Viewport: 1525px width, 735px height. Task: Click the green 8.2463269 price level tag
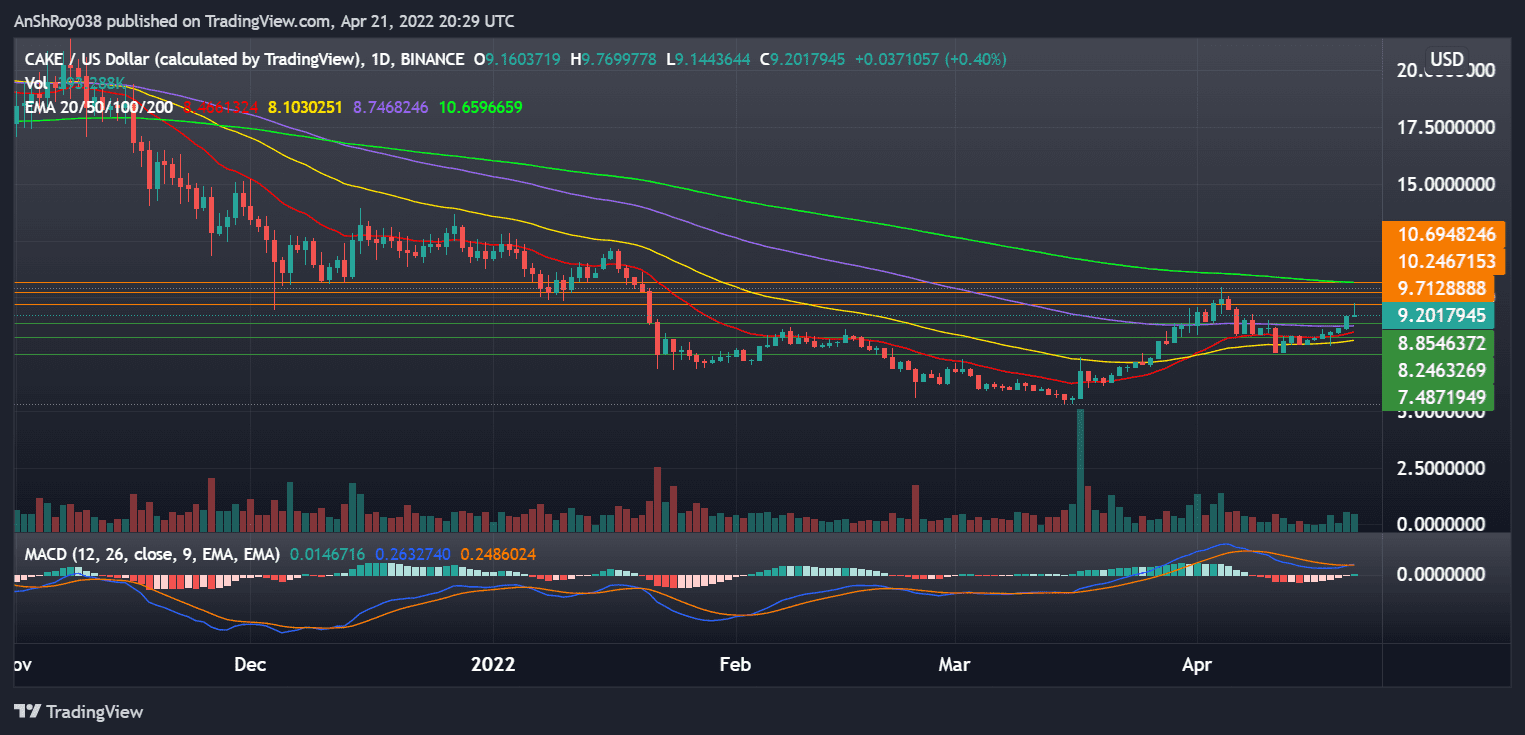pyautogui.click(x=1441, y=370)
